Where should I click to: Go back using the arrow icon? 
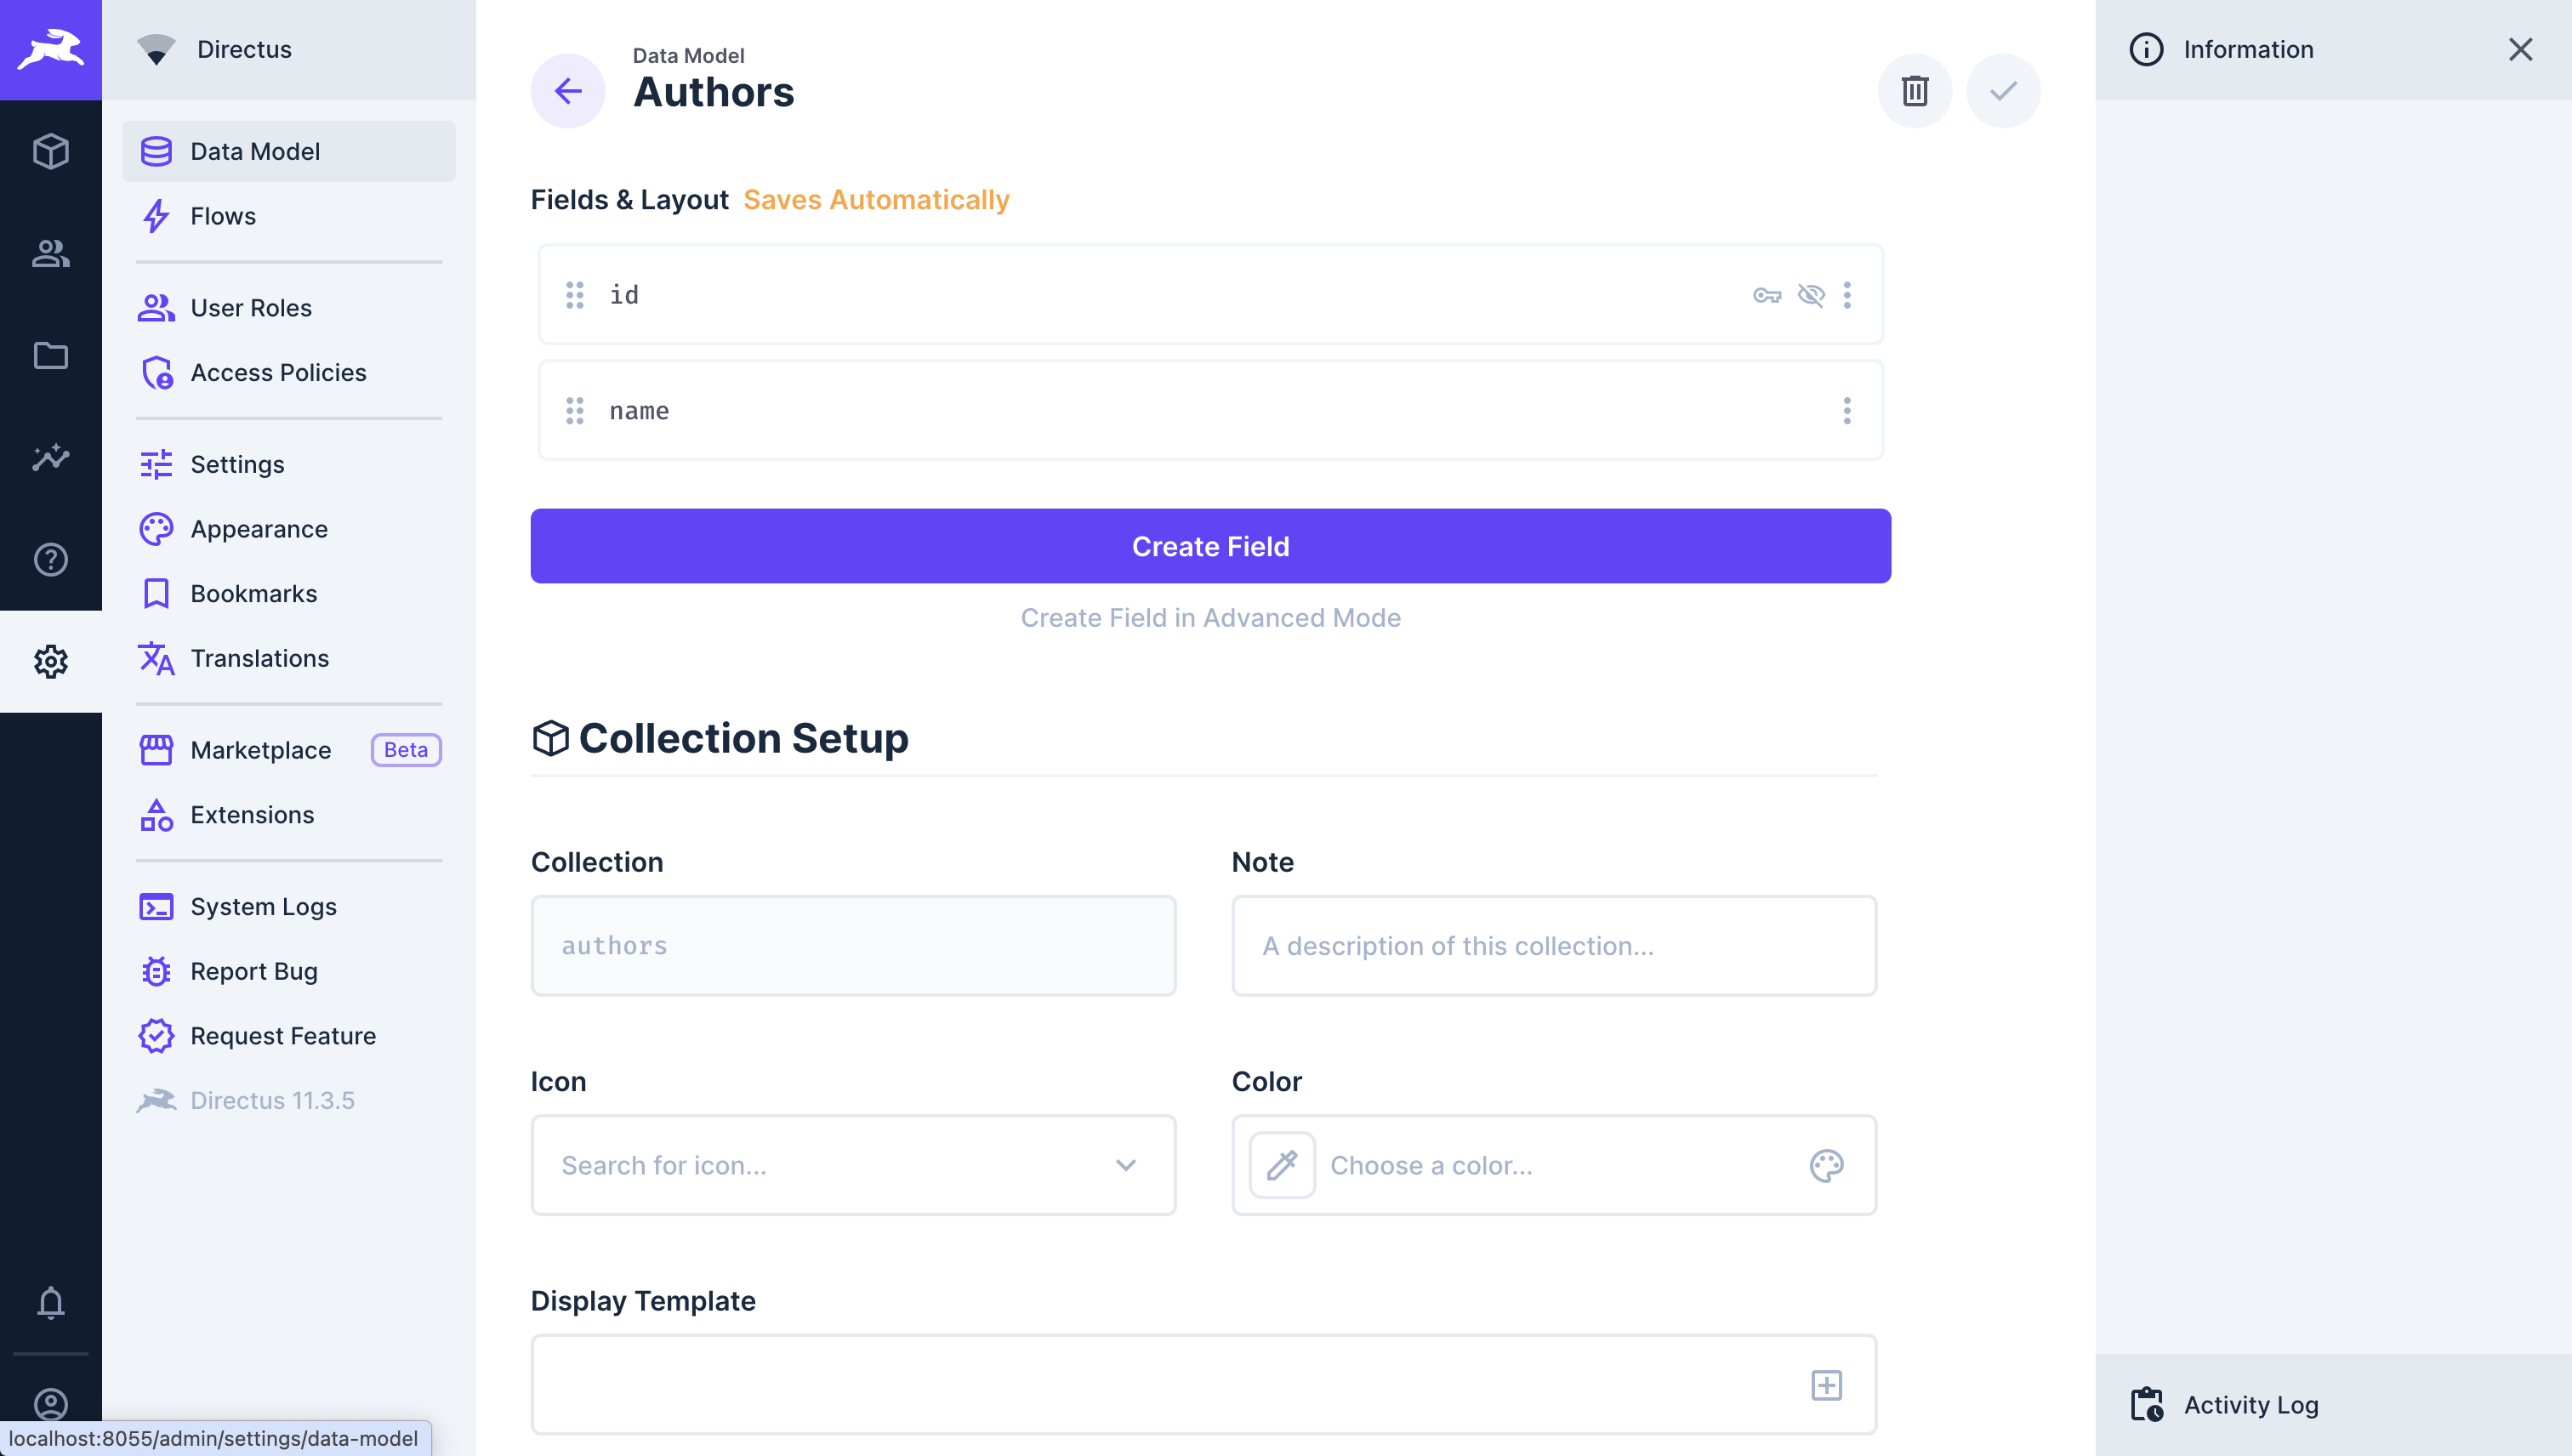pyautogui.click(x=567, y=91)
